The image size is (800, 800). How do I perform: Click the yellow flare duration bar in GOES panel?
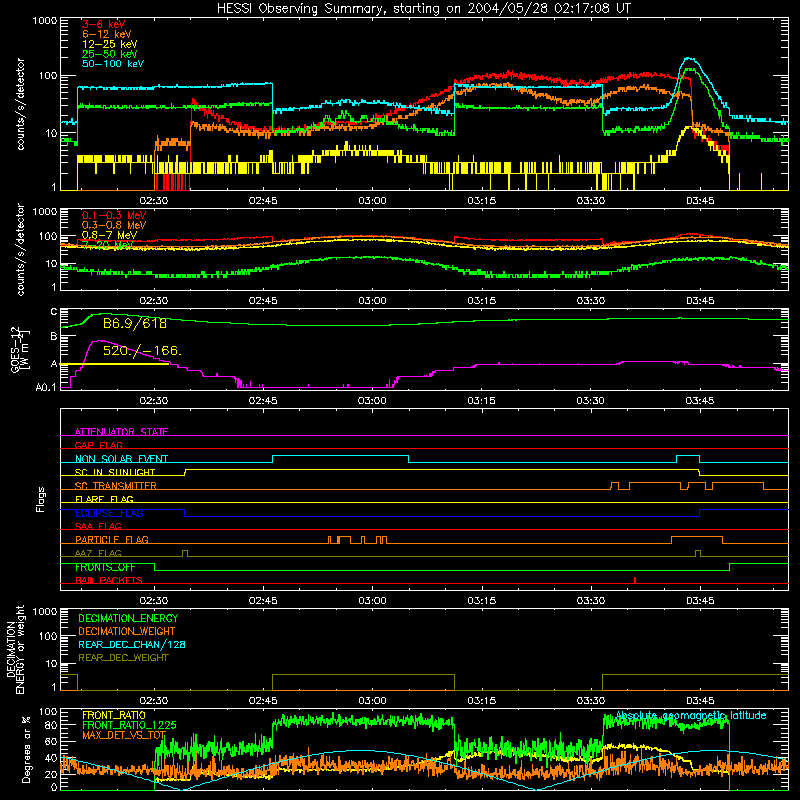pos(114,364)
